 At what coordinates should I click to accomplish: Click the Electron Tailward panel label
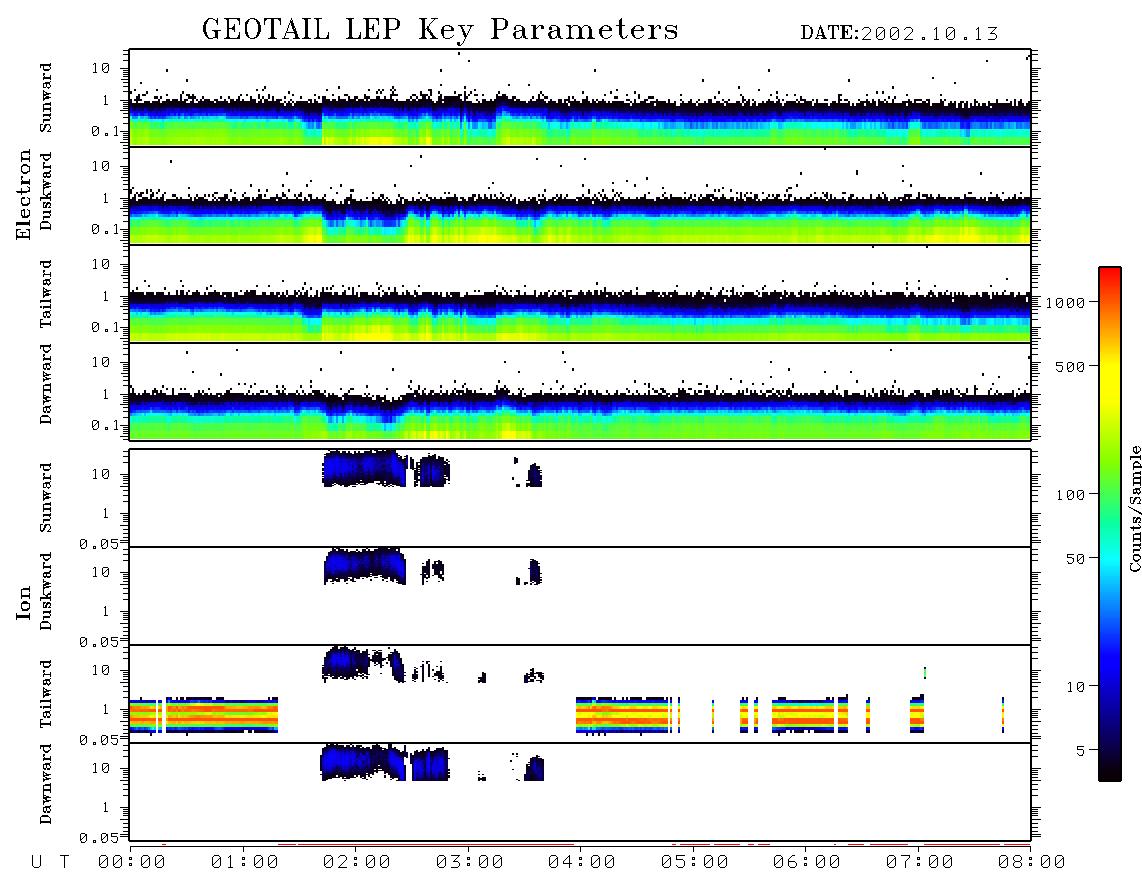point(46,293)
